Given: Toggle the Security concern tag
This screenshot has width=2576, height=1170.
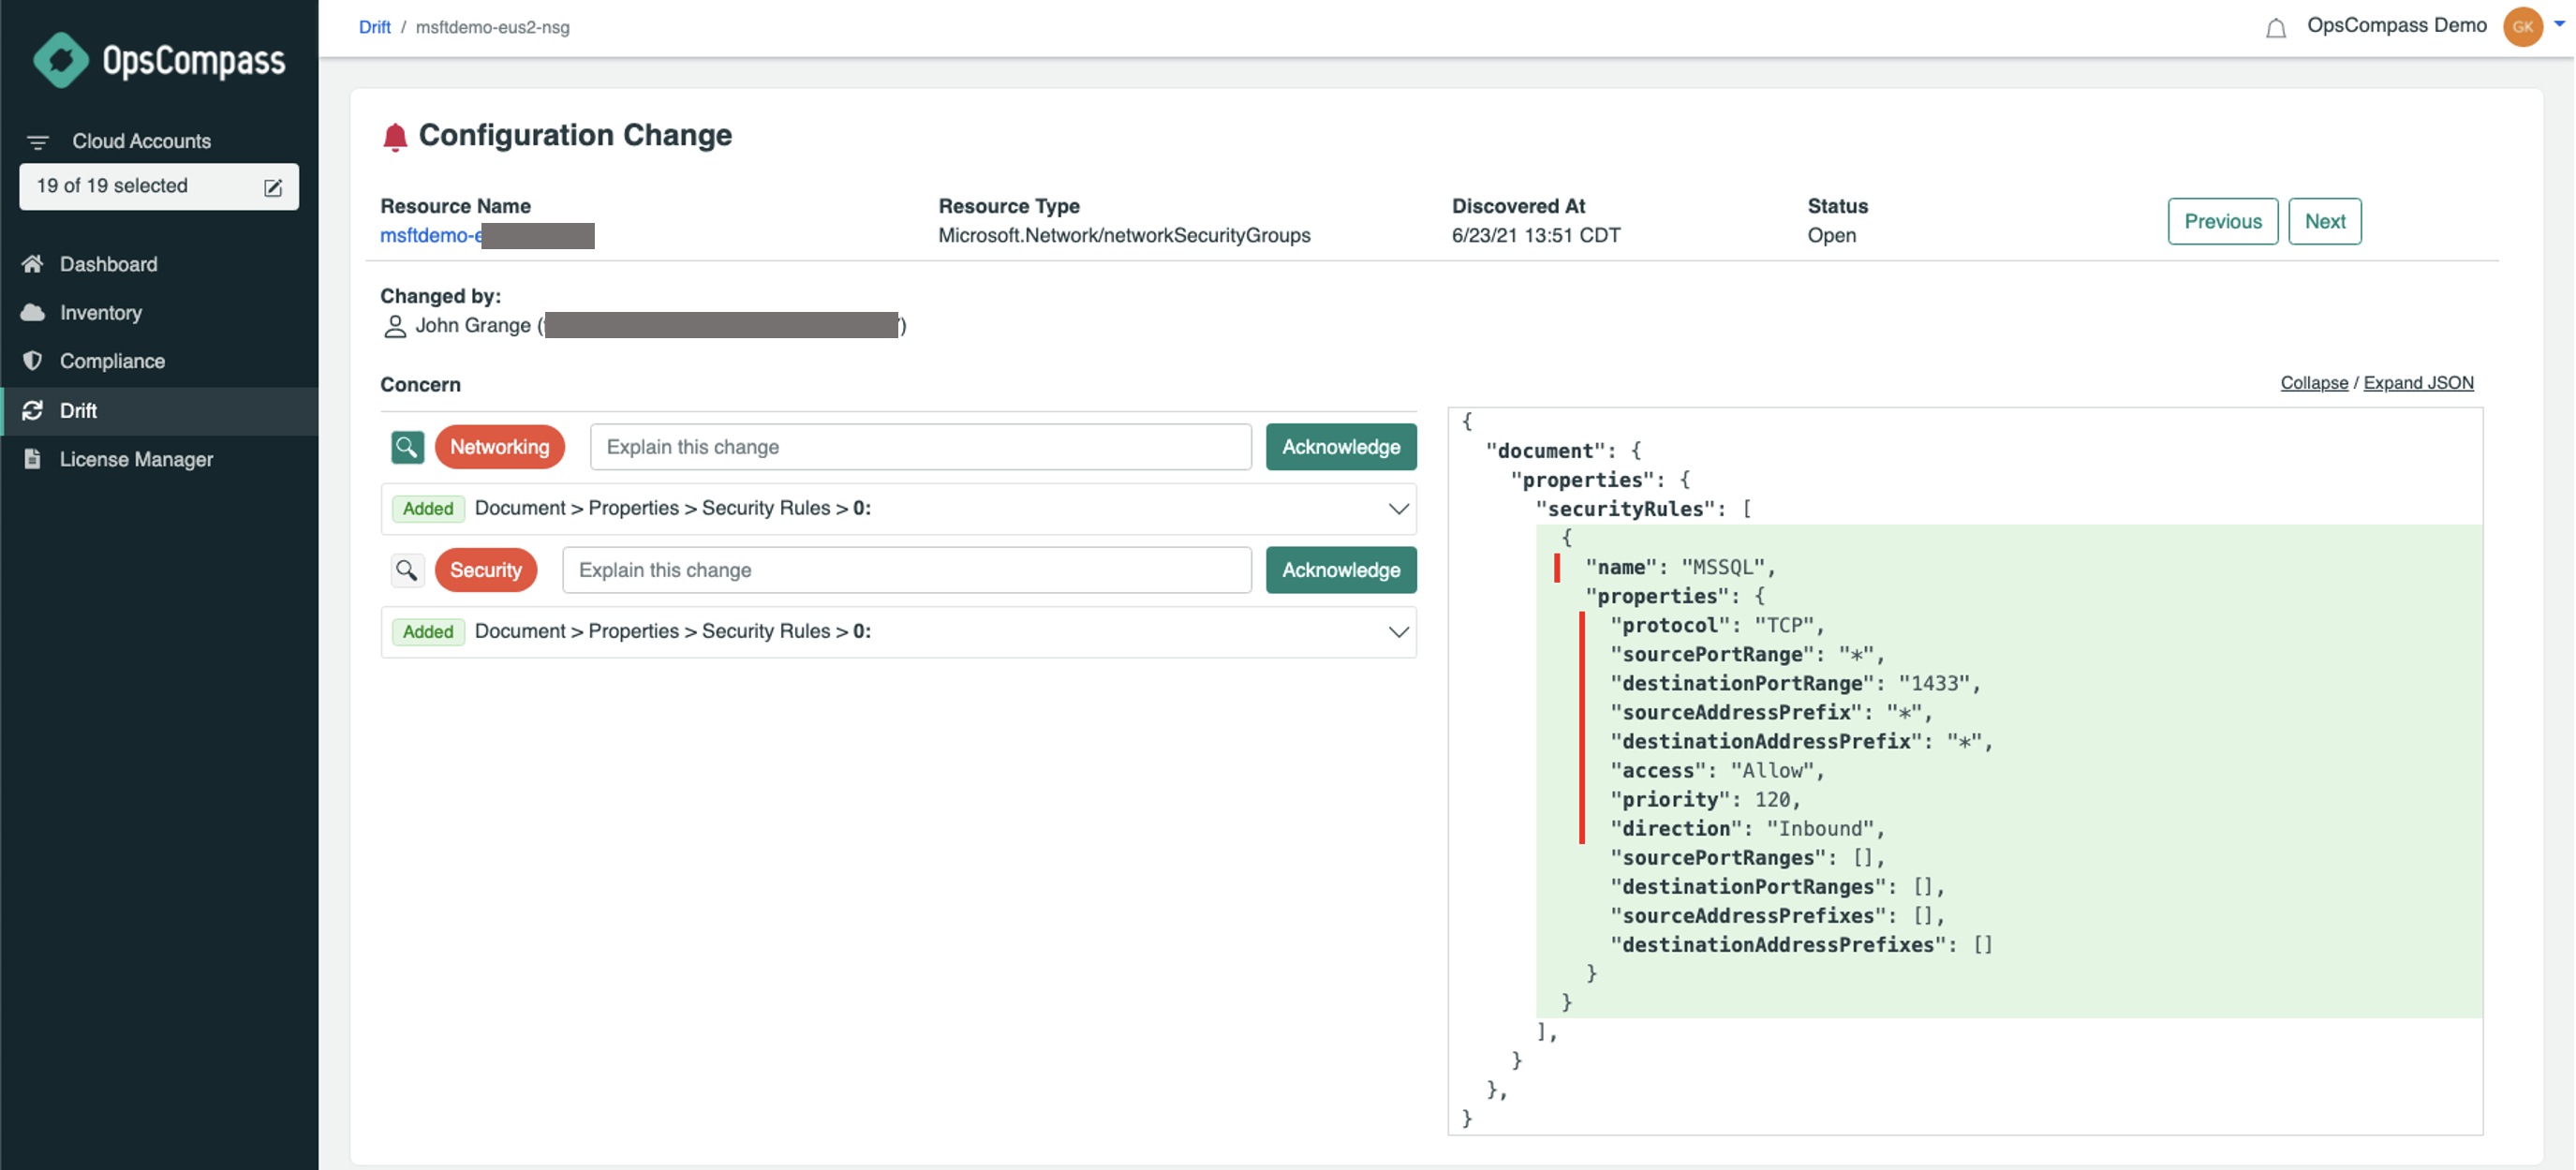Looking at the screenshot, I should 485,570.
